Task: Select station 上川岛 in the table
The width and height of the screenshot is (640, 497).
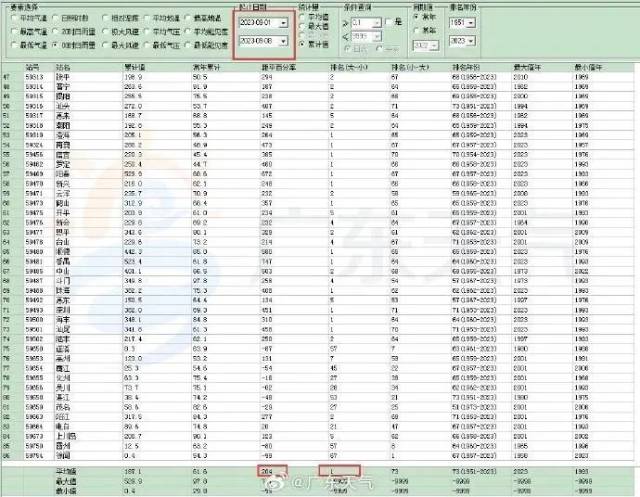Action: pos(66,436)
